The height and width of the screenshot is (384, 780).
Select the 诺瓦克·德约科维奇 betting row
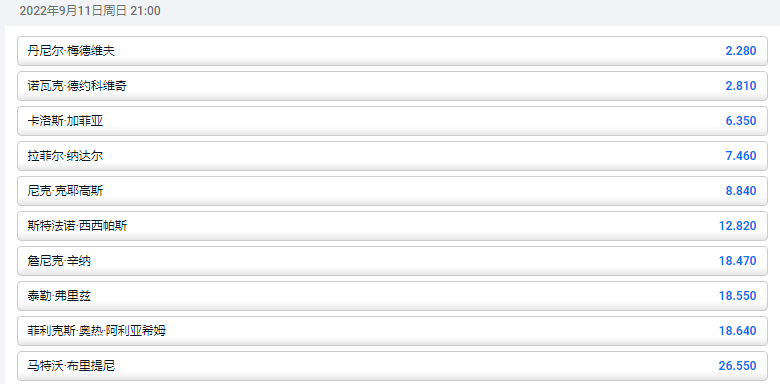[x=392, y=86]
